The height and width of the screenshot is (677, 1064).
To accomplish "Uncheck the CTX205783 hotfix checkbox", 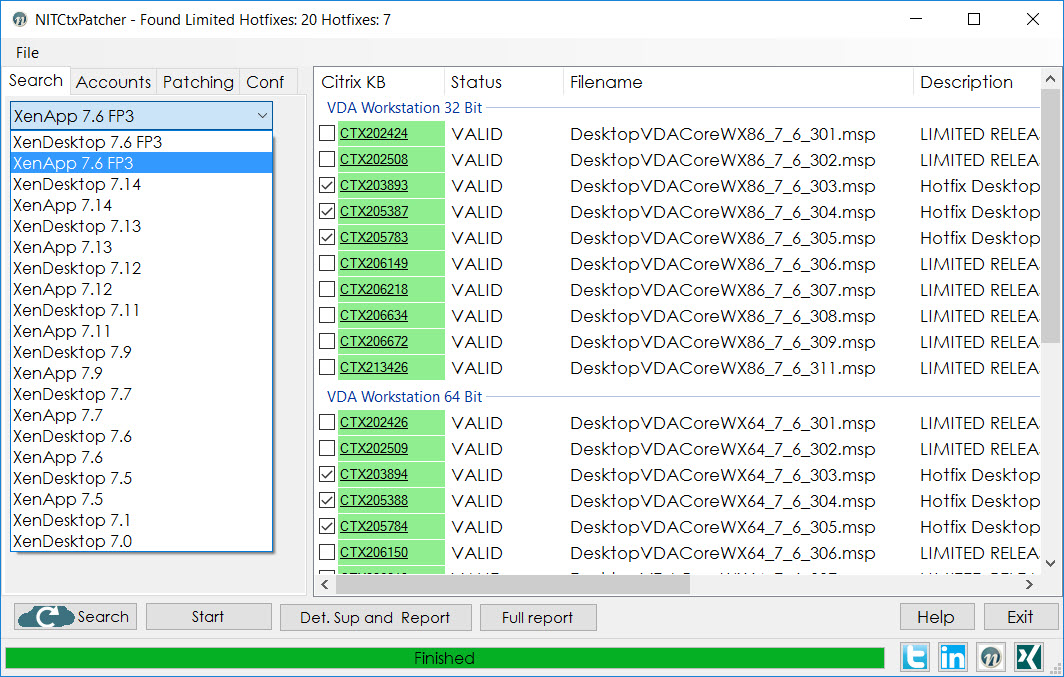I will 327,237.
